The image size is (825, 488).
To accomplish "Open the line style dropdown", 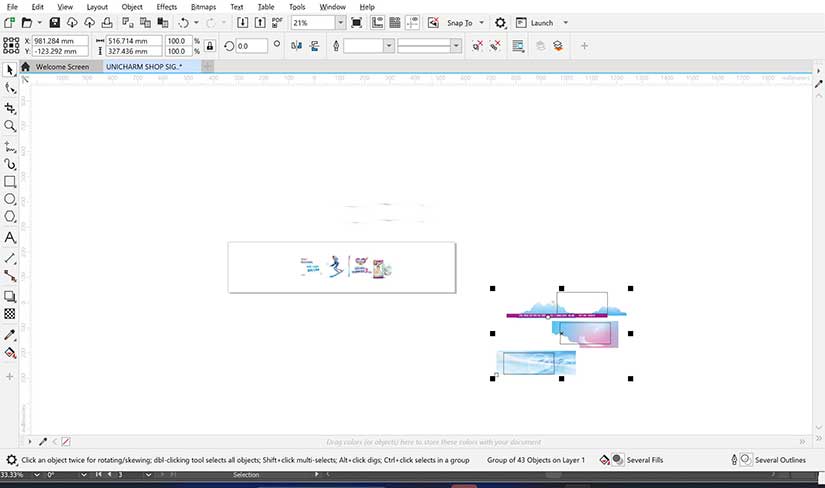I will pyautogui.click(x=456, y=46).
